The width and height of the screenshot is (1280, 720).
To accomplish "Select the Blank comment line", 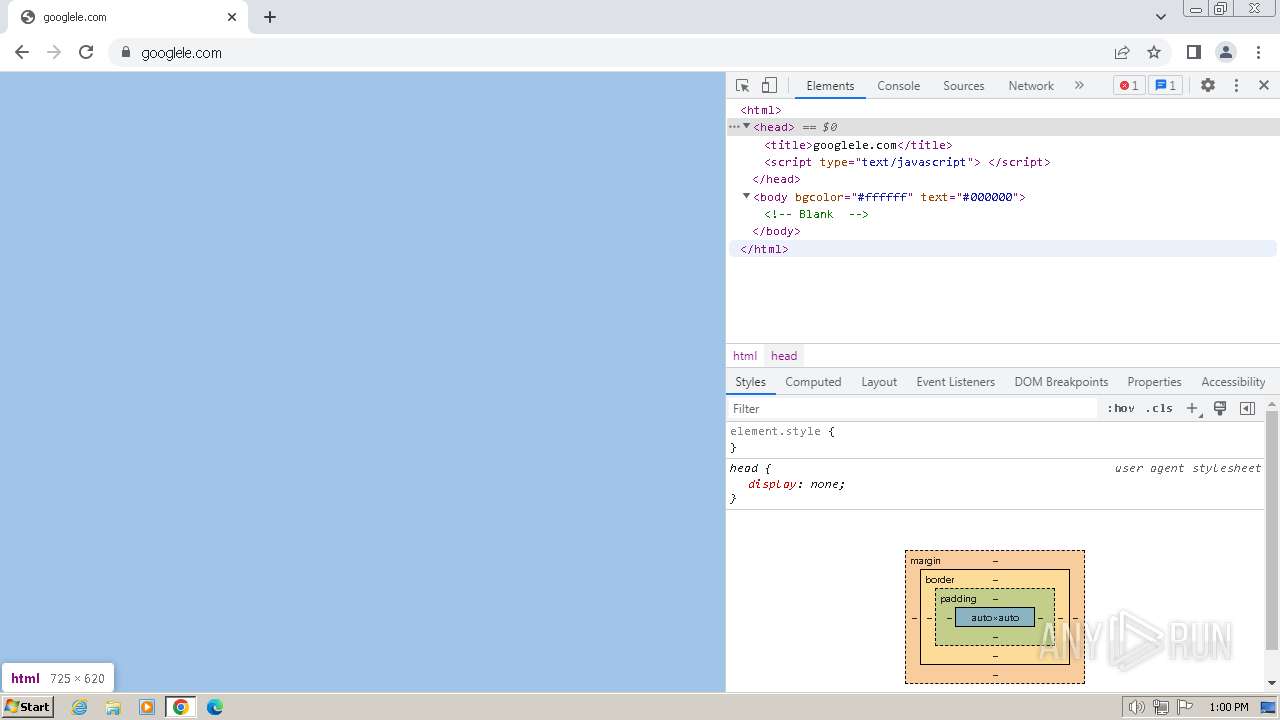I will [x=816, y=214].
